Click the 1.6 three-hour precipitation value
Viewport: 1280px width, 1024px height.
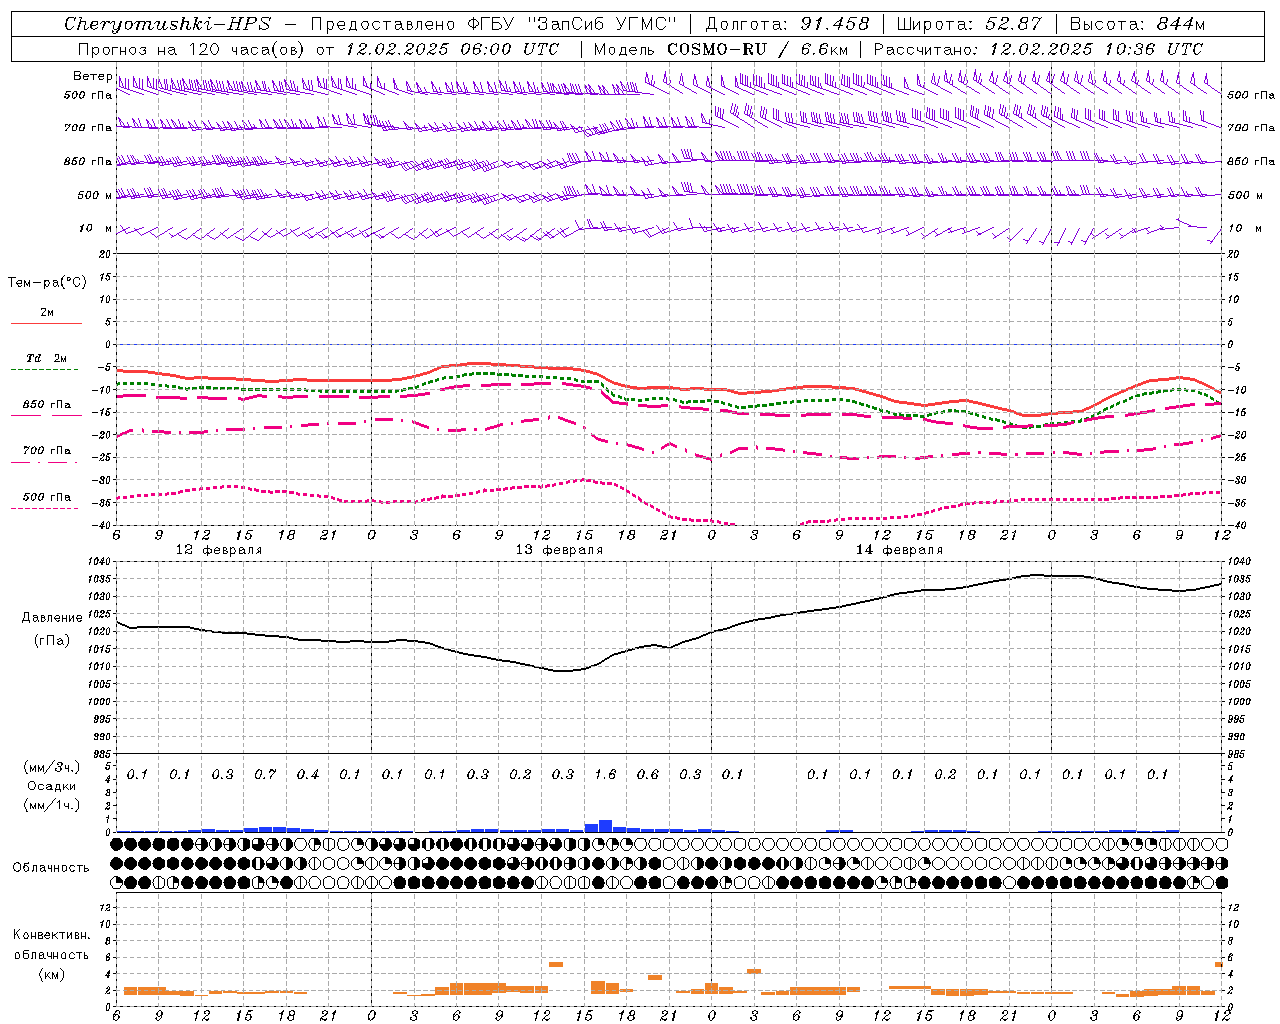click(605, 774)
